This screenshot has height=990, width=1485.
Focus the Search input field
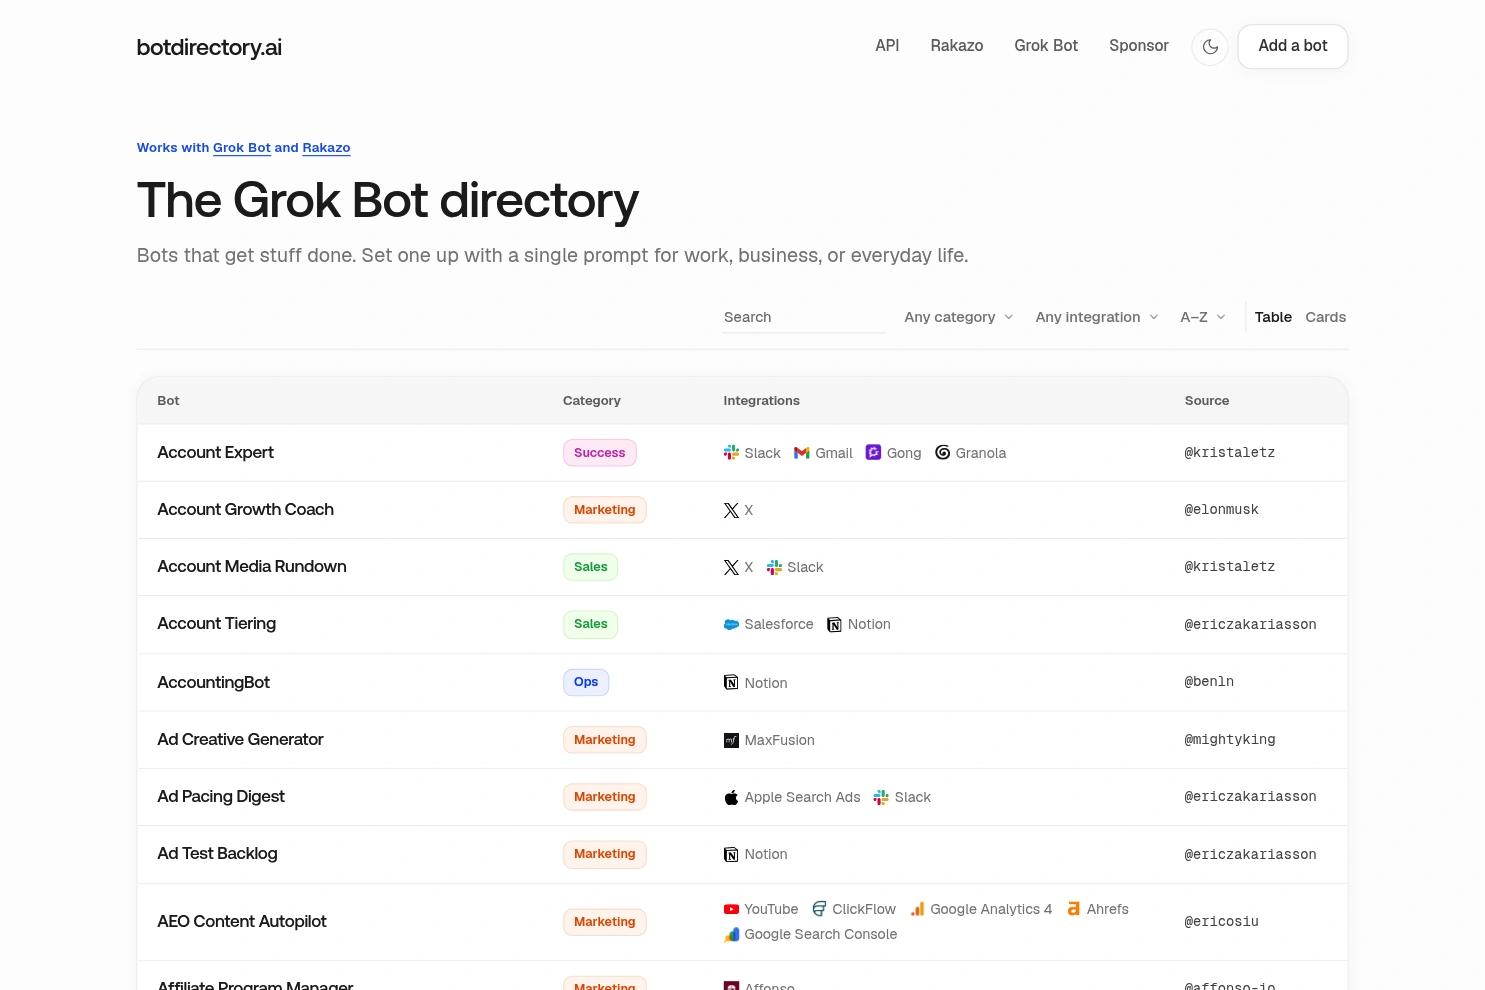[x=804, y=317]
